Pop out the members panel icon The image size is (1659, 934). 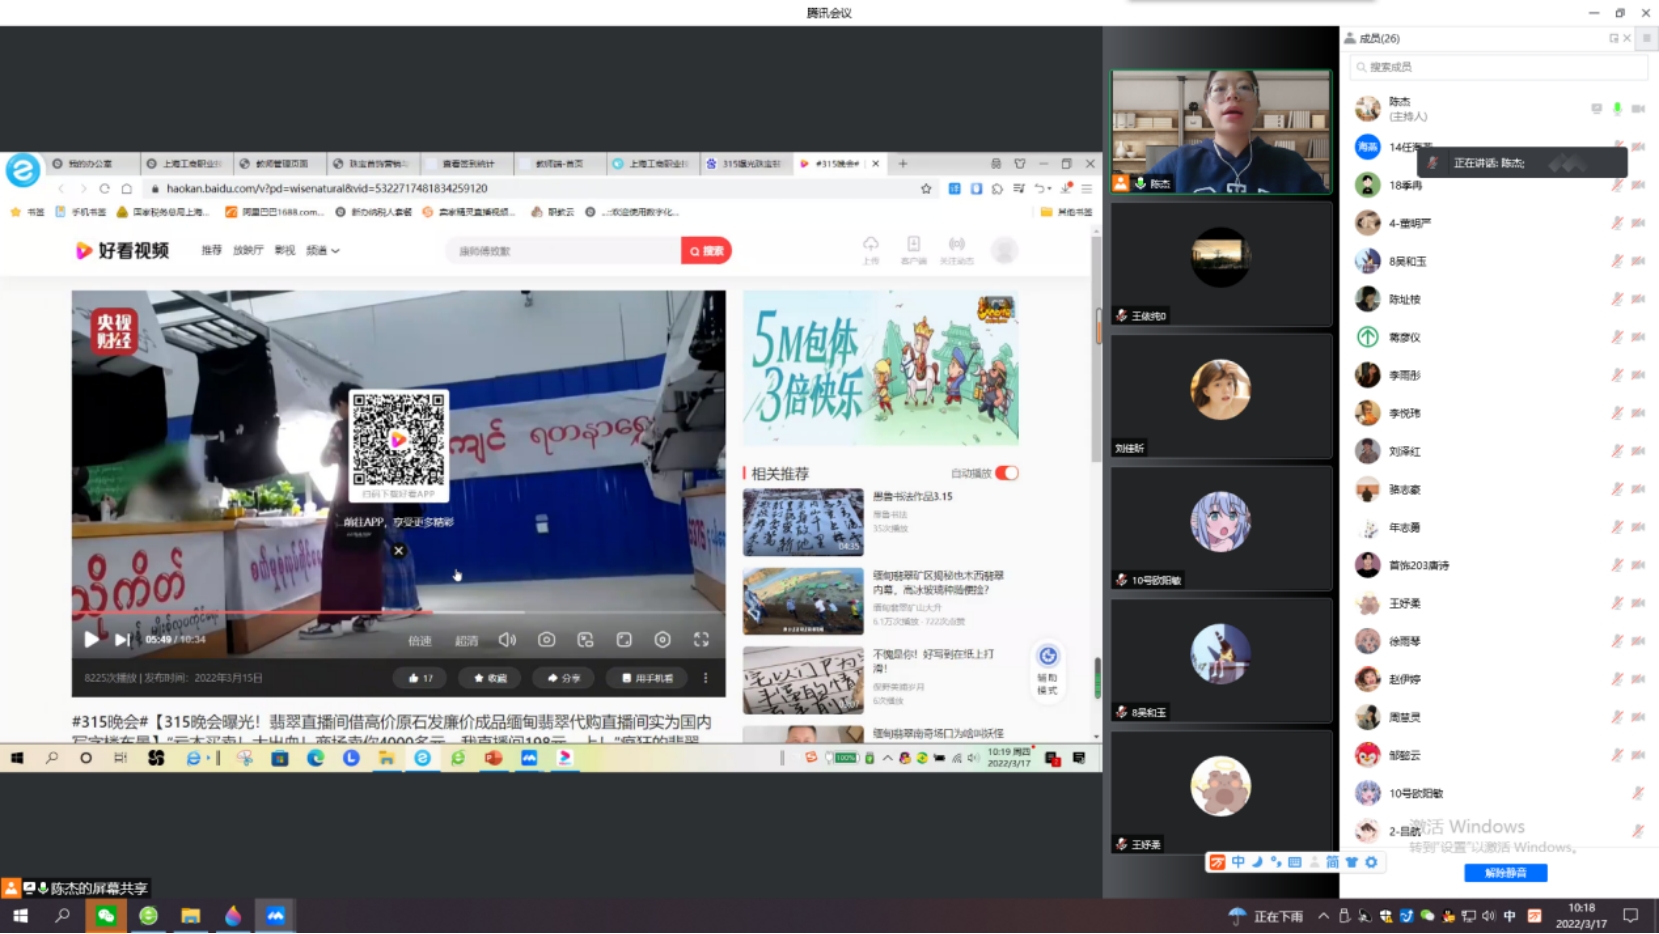1613,38
